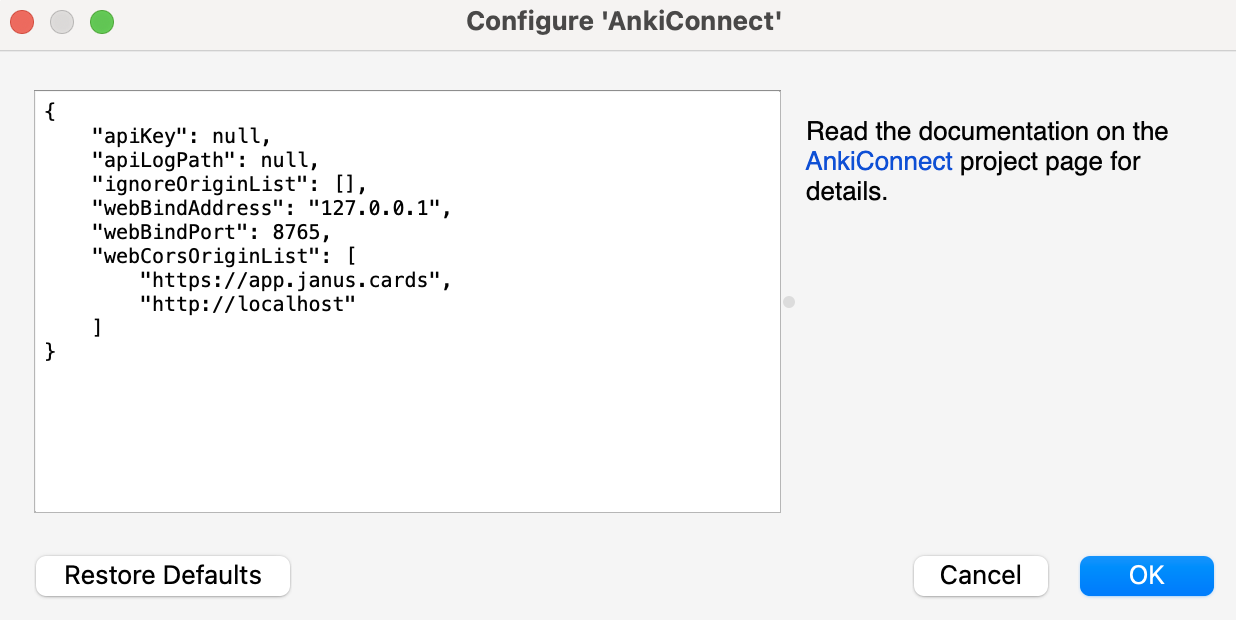Screen dimensions: 1236x620
Task: Close the Configure 'AnkiConnect' window
Action: click(21, 21)
